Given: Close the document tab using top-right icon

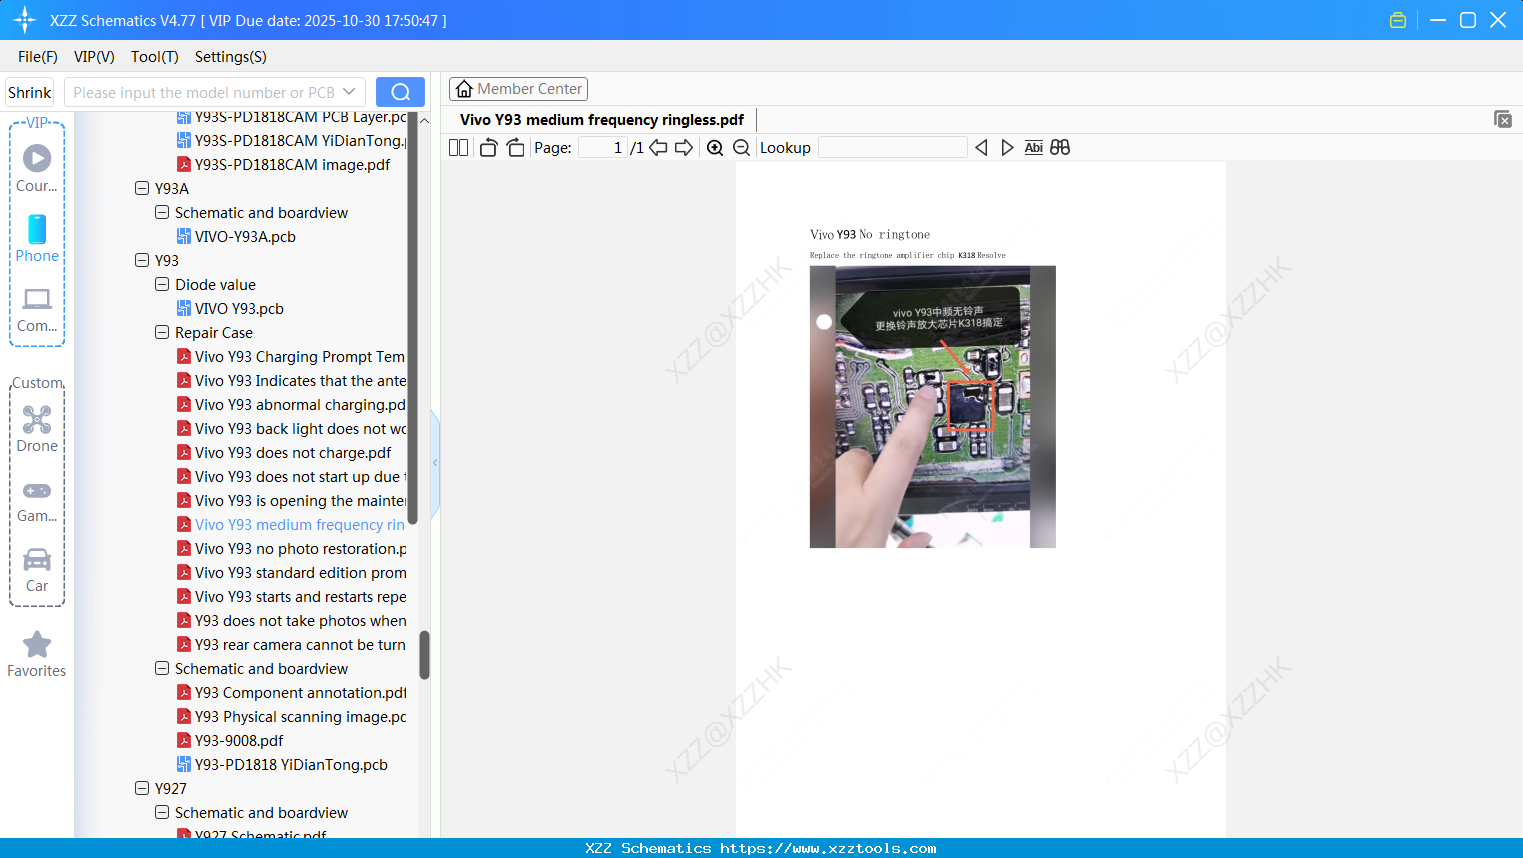Looking at the screenshot, I should 1503,119.
